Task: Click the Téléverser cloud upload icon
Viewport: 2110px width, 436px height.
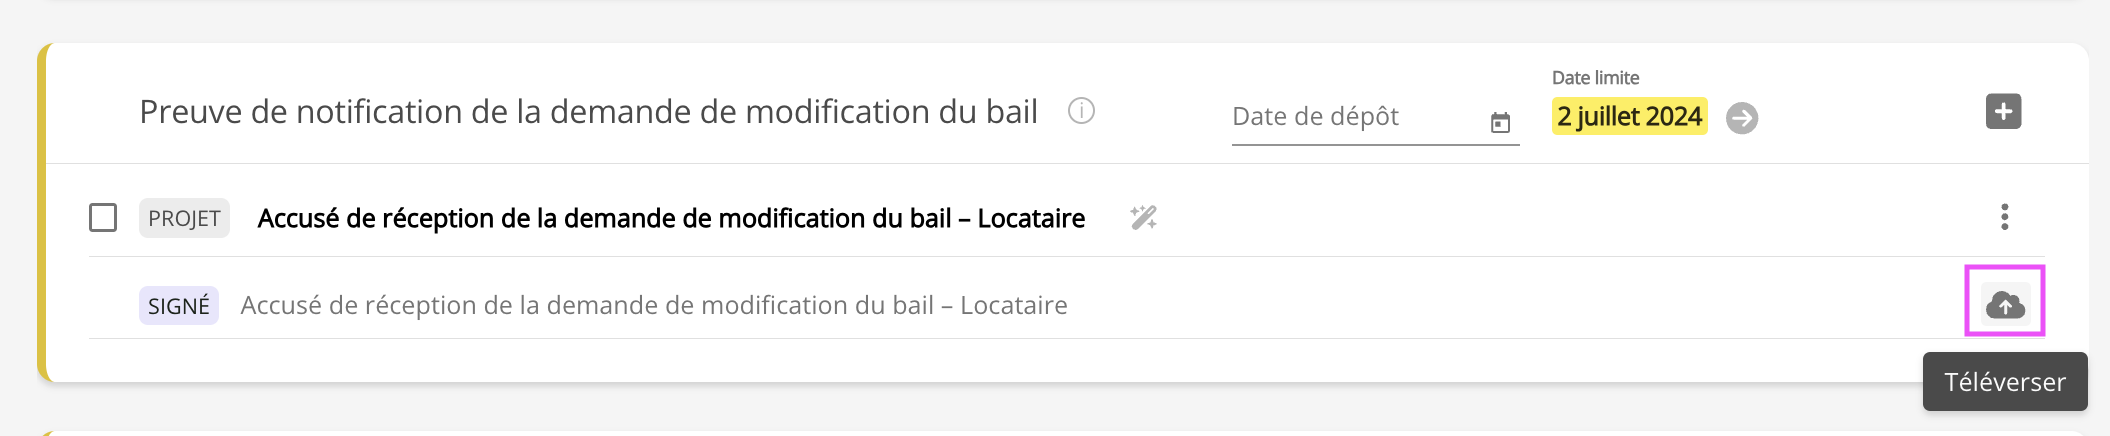Action: (x=2005, y=304)
